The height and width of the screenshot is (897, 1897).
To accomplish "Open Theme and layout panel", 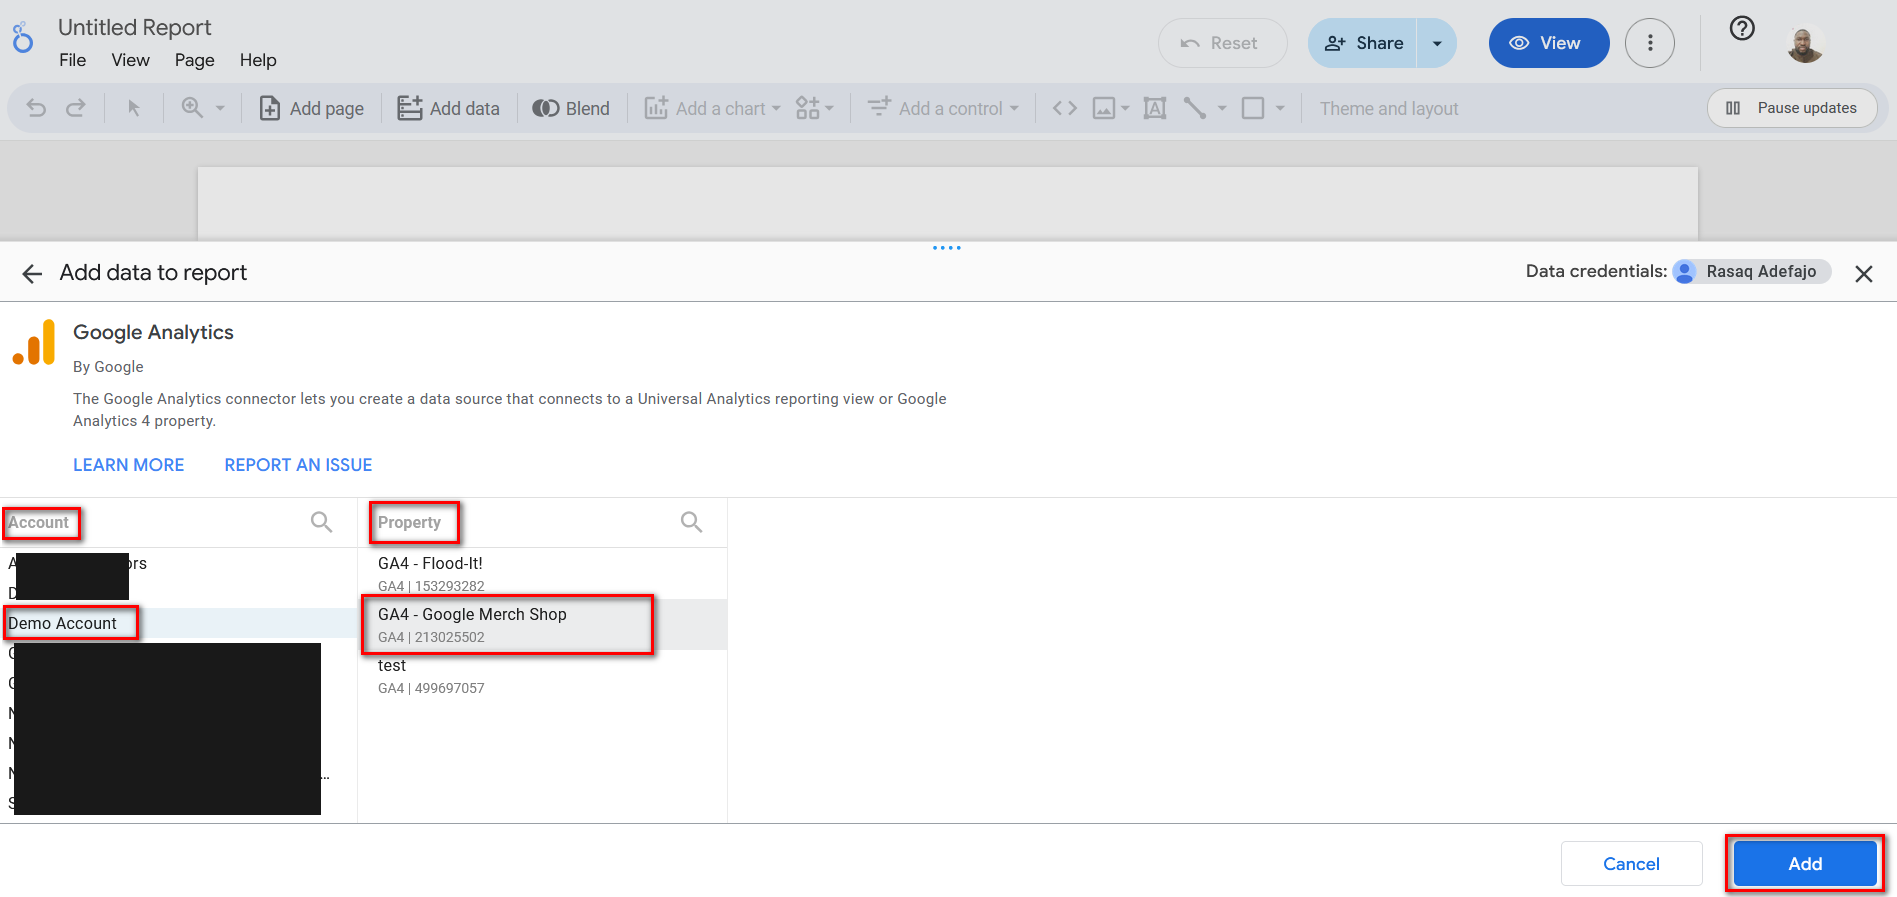I will point(1389,108).
